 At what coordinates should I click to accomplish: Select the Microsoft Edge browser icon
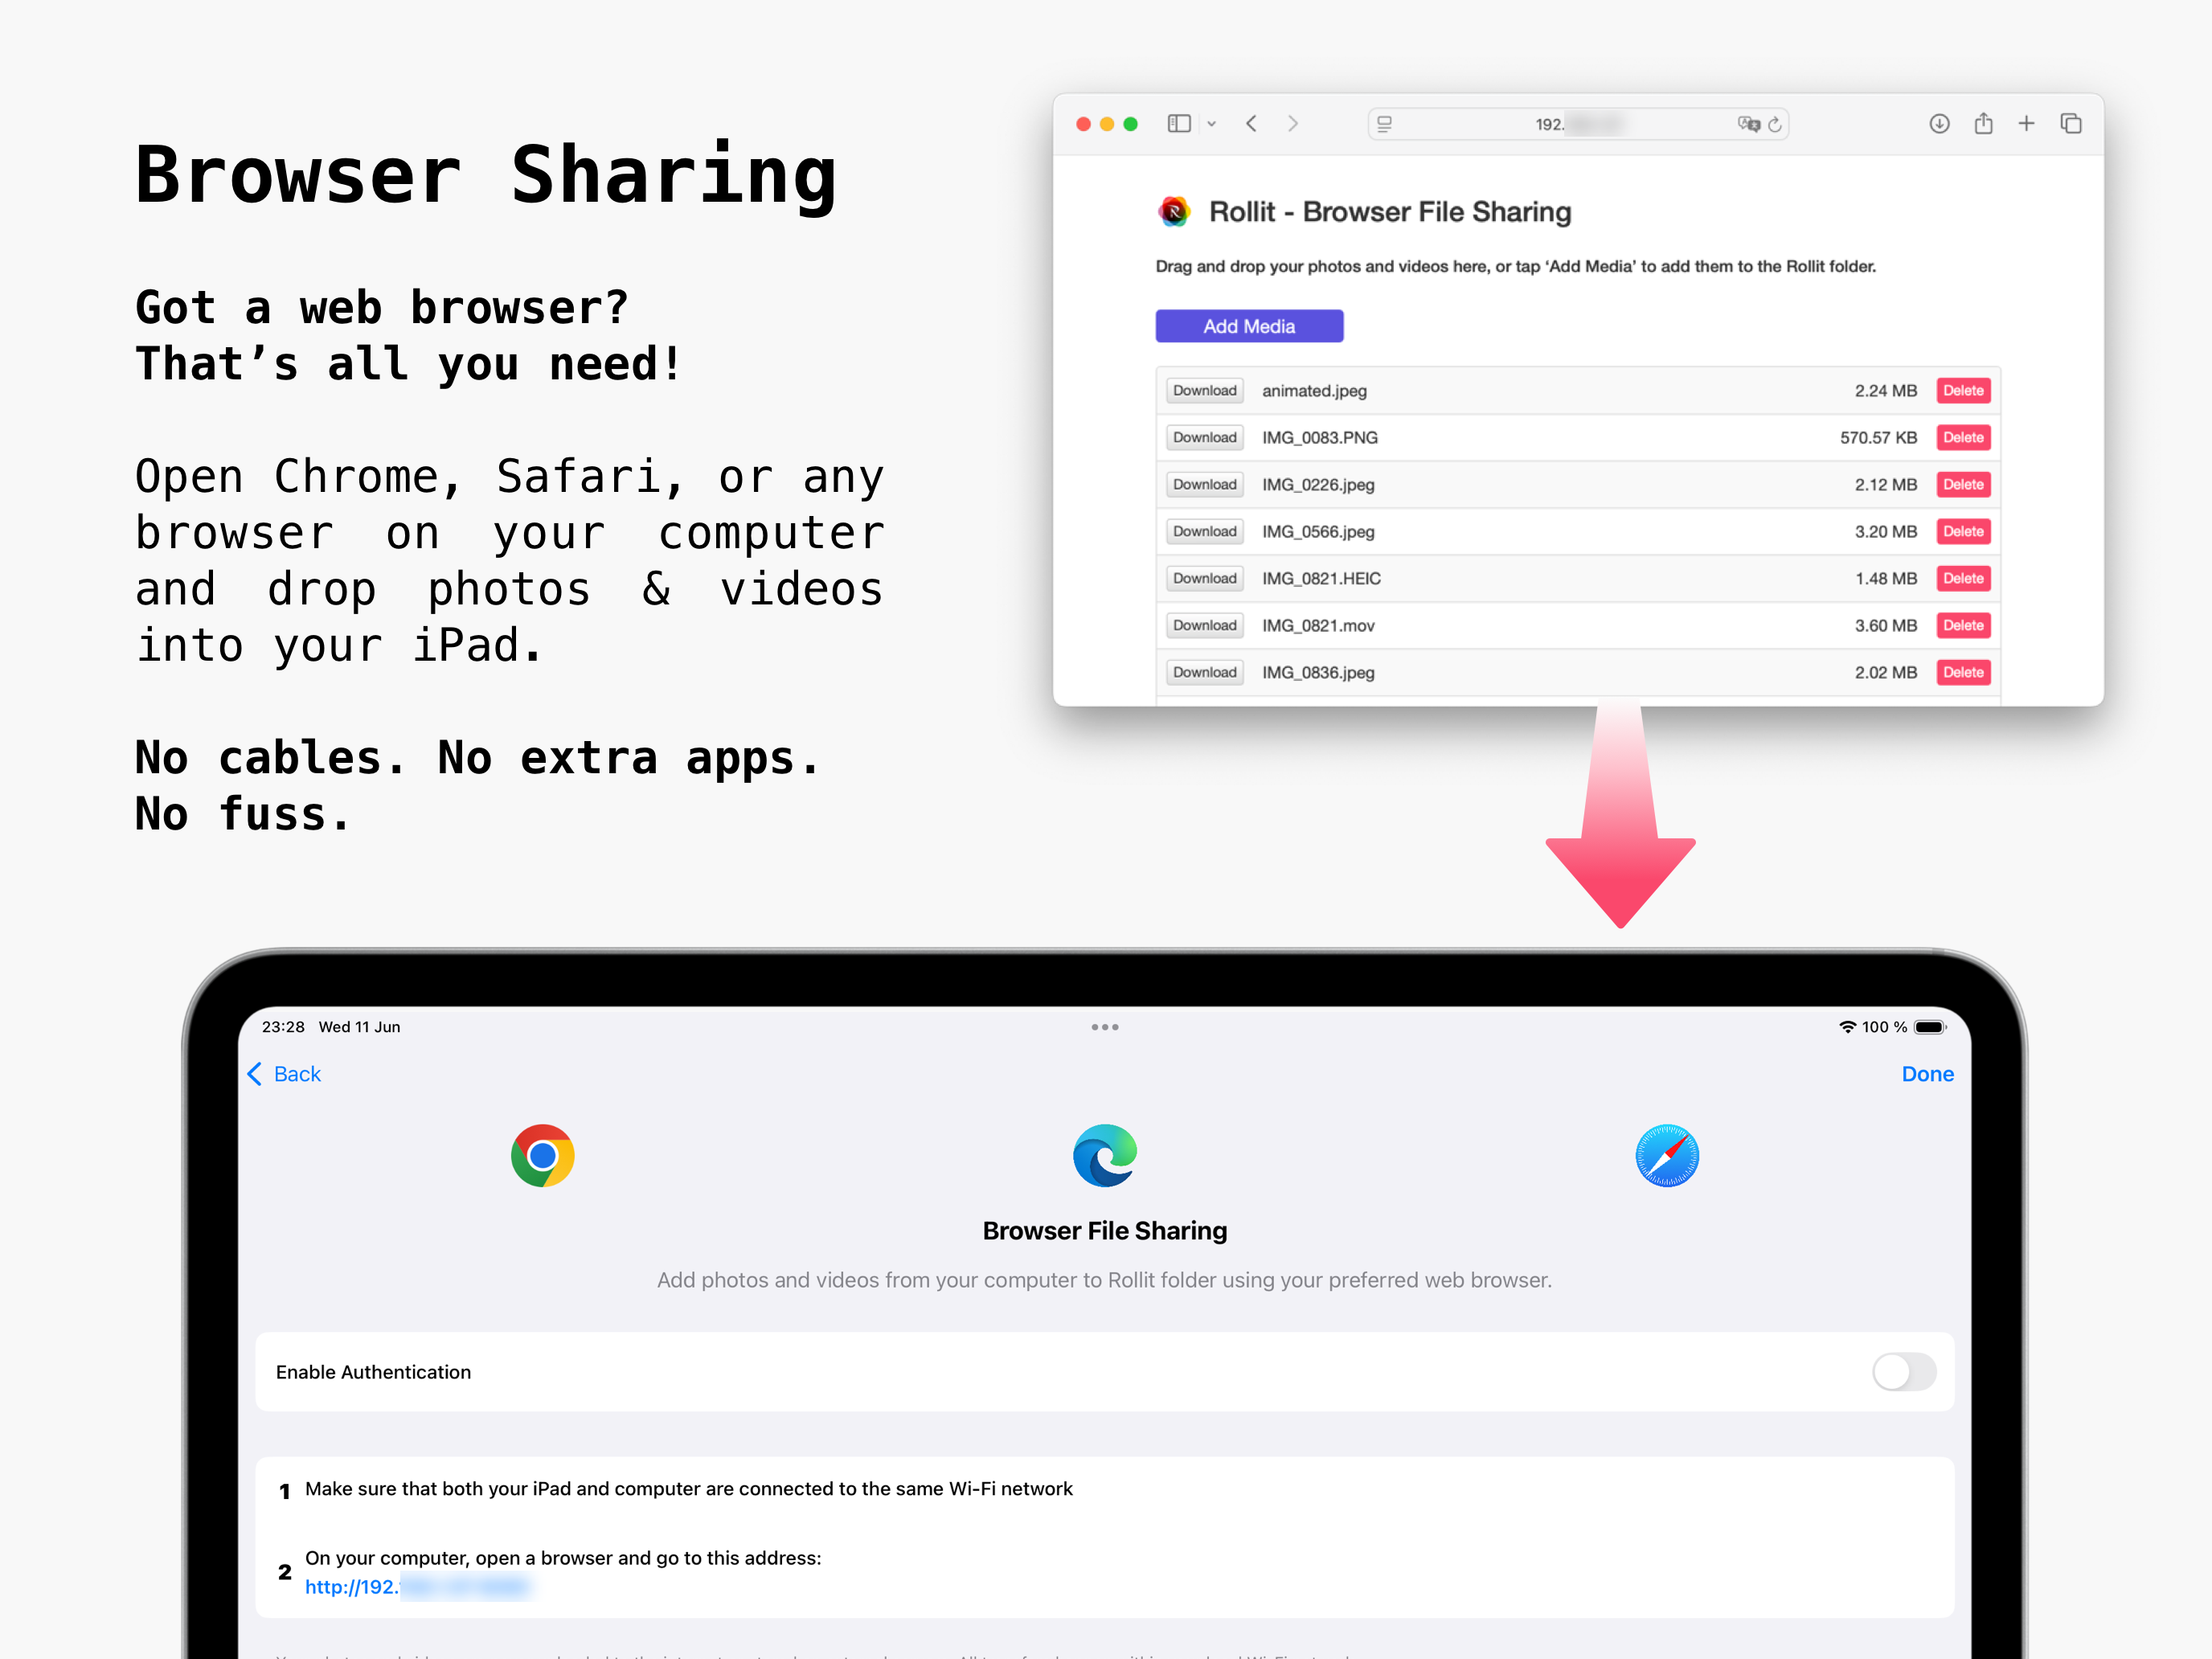[1104, 1155]
